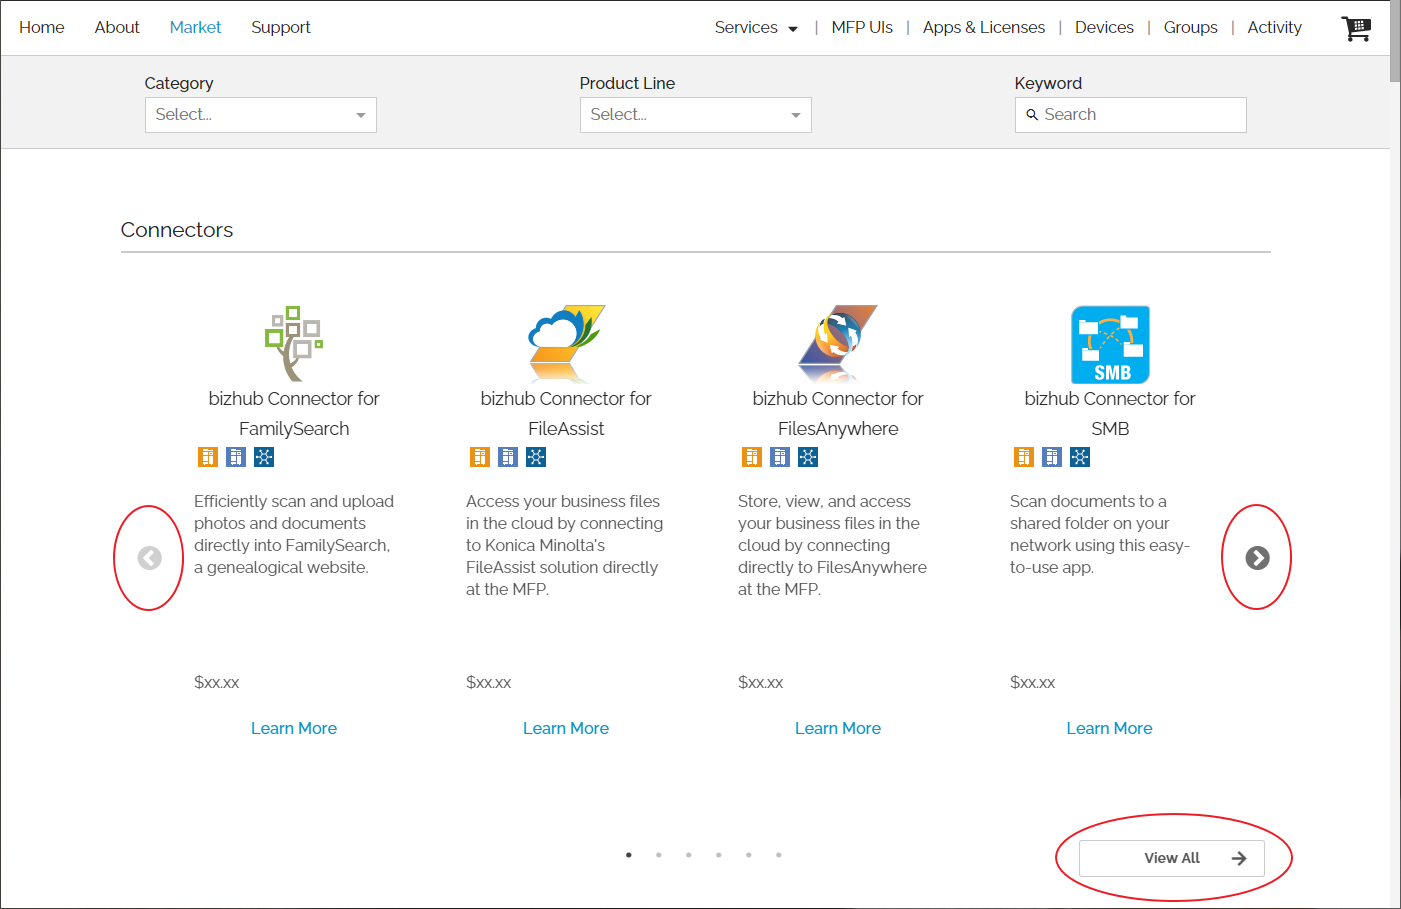Viewport: 1401px width, 909px height.
Task: Open the Groups section
Action: pyautogui.click(x=1190, y=28)
